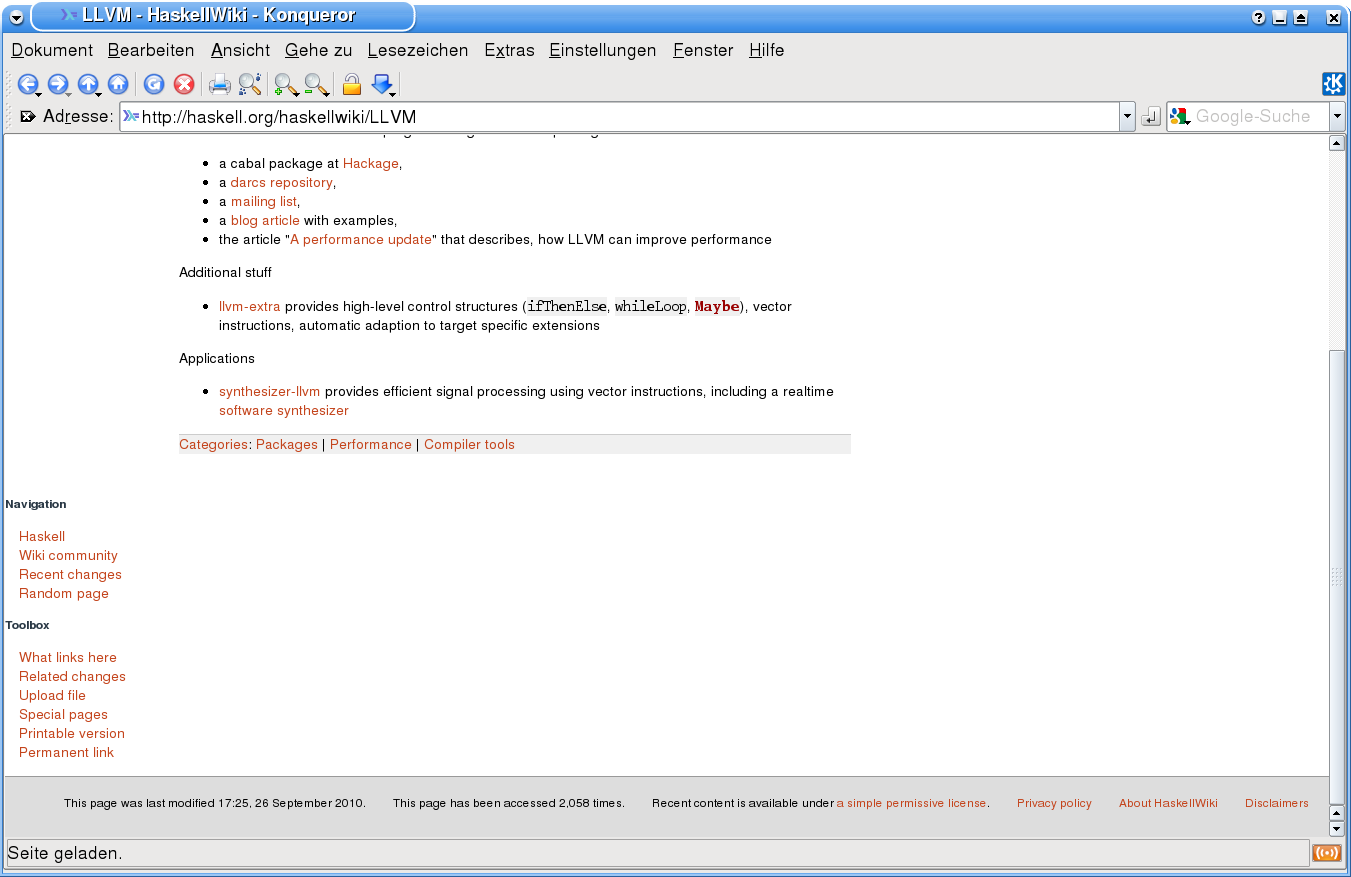Screen dimensions: 1351x877
Task: Follow the Hackage link
Action: pyautogui.click(x=371, y=164)
